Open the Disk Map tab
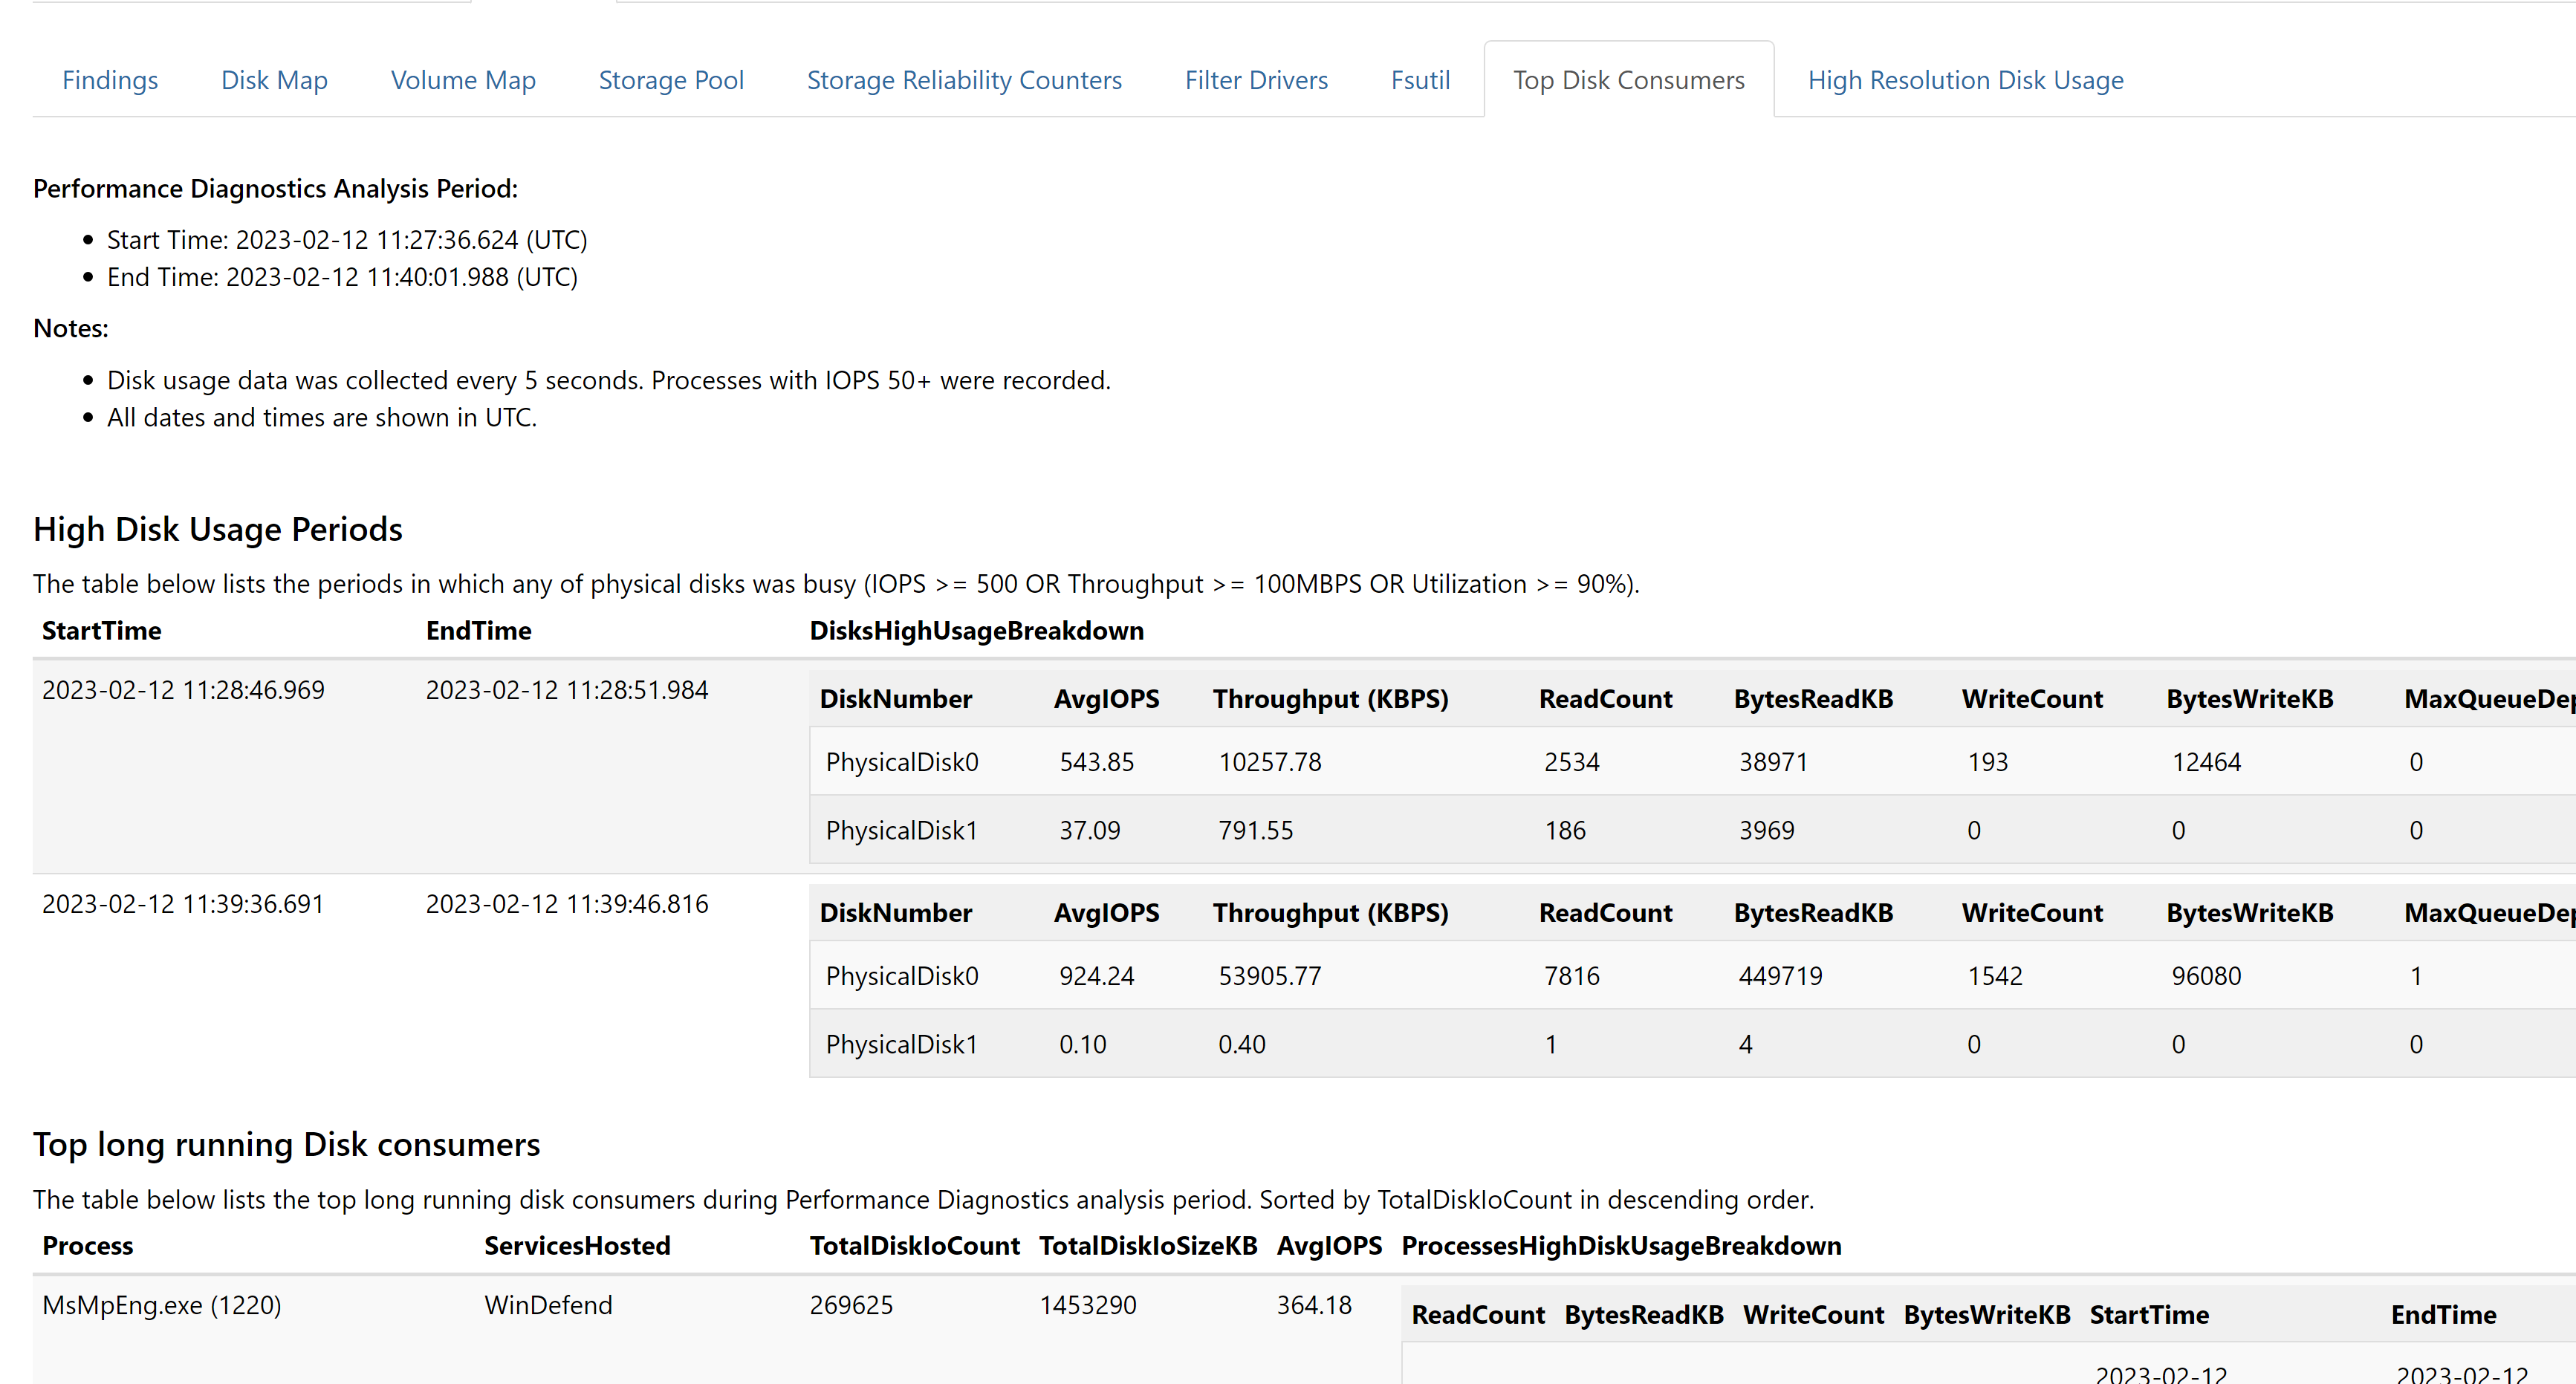The height and width of the screenshot is (1384, 2576). pyautogui.click(x=273, y=80)
